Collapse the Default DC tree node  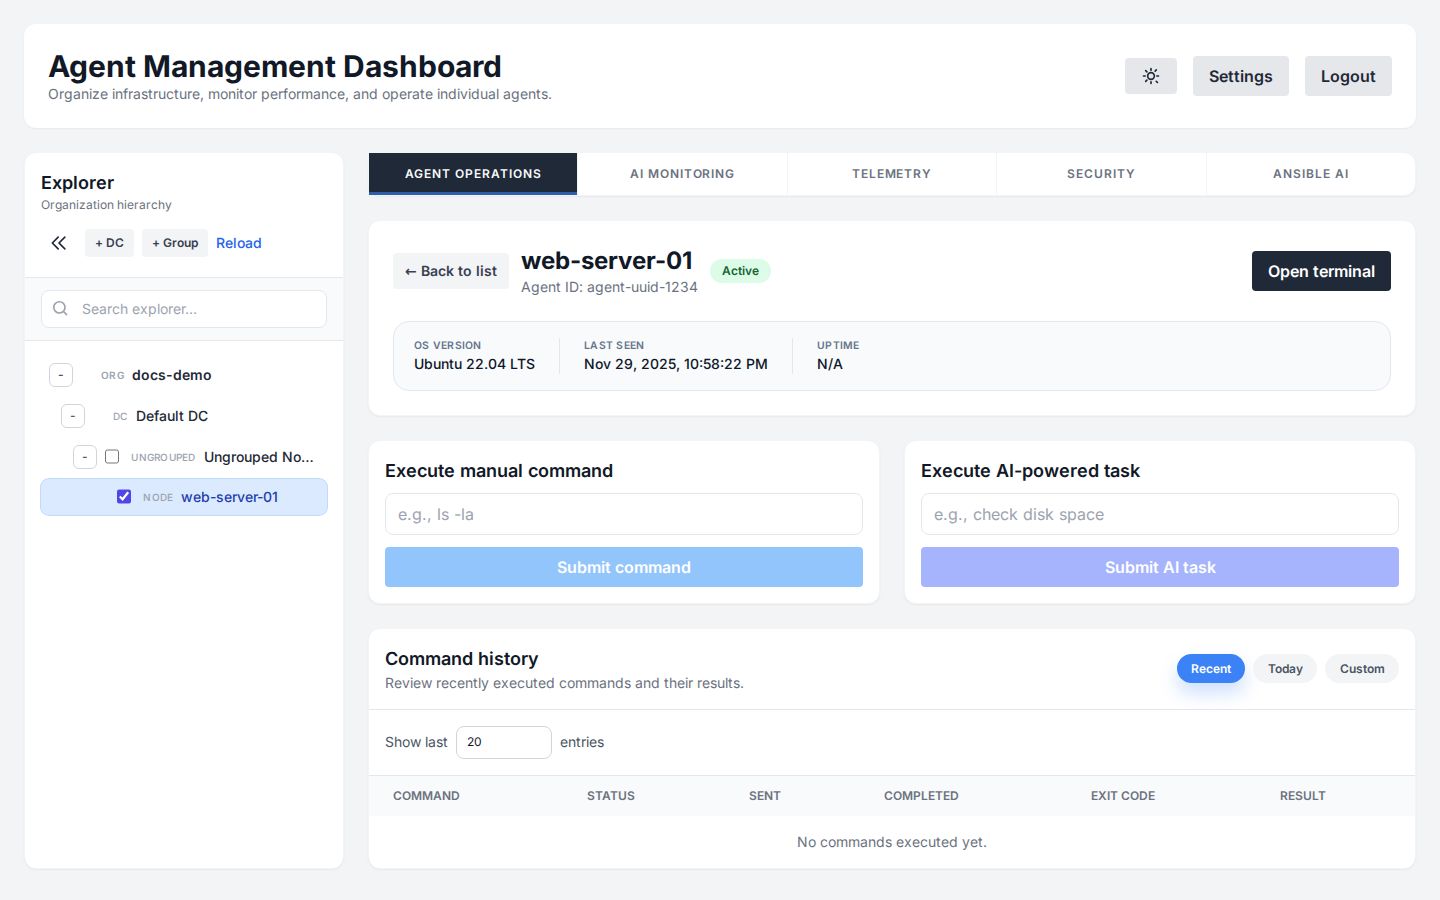(x=73, y=416)
